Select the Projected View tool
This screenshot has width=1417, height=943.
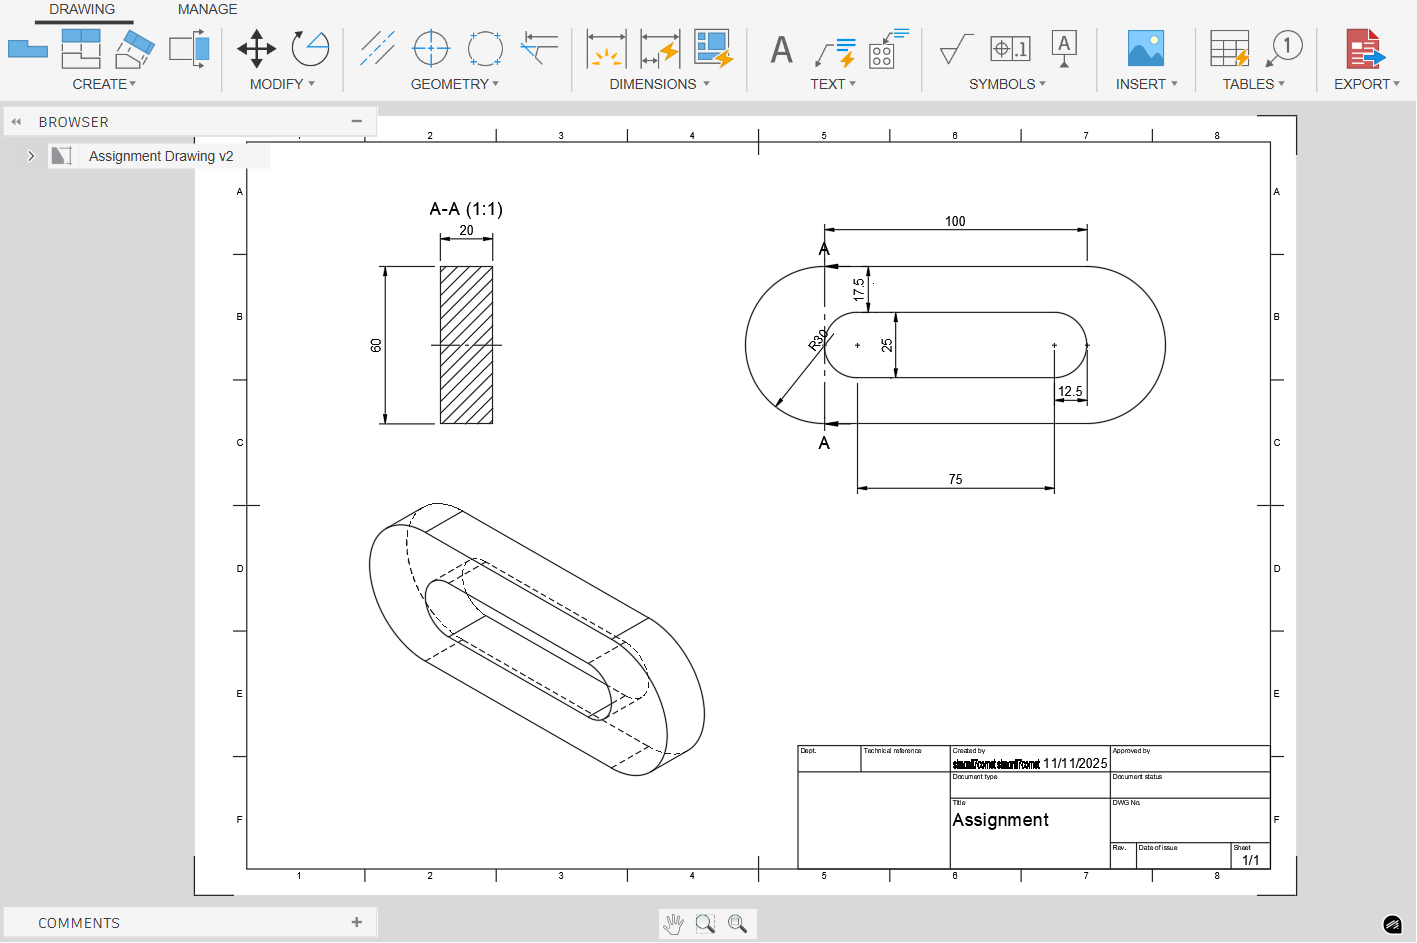tap(81, 48)
